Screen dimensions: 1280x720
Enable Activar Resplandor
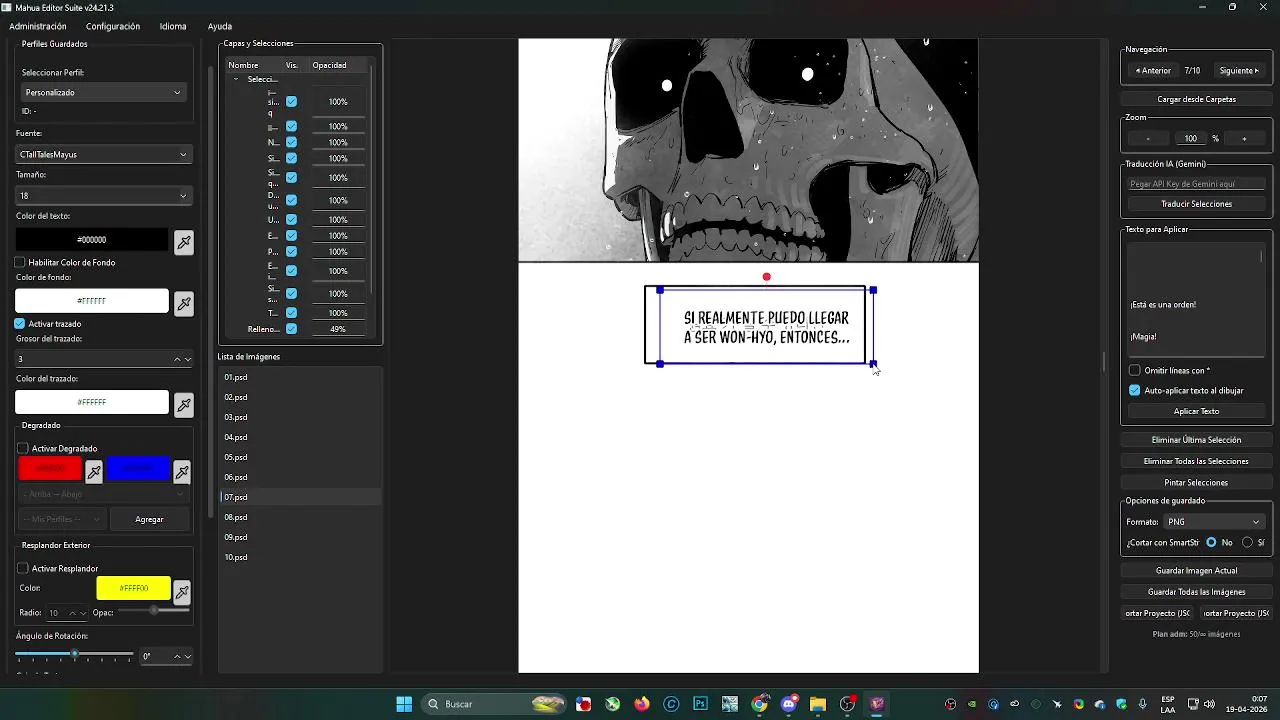coord(23,568)
